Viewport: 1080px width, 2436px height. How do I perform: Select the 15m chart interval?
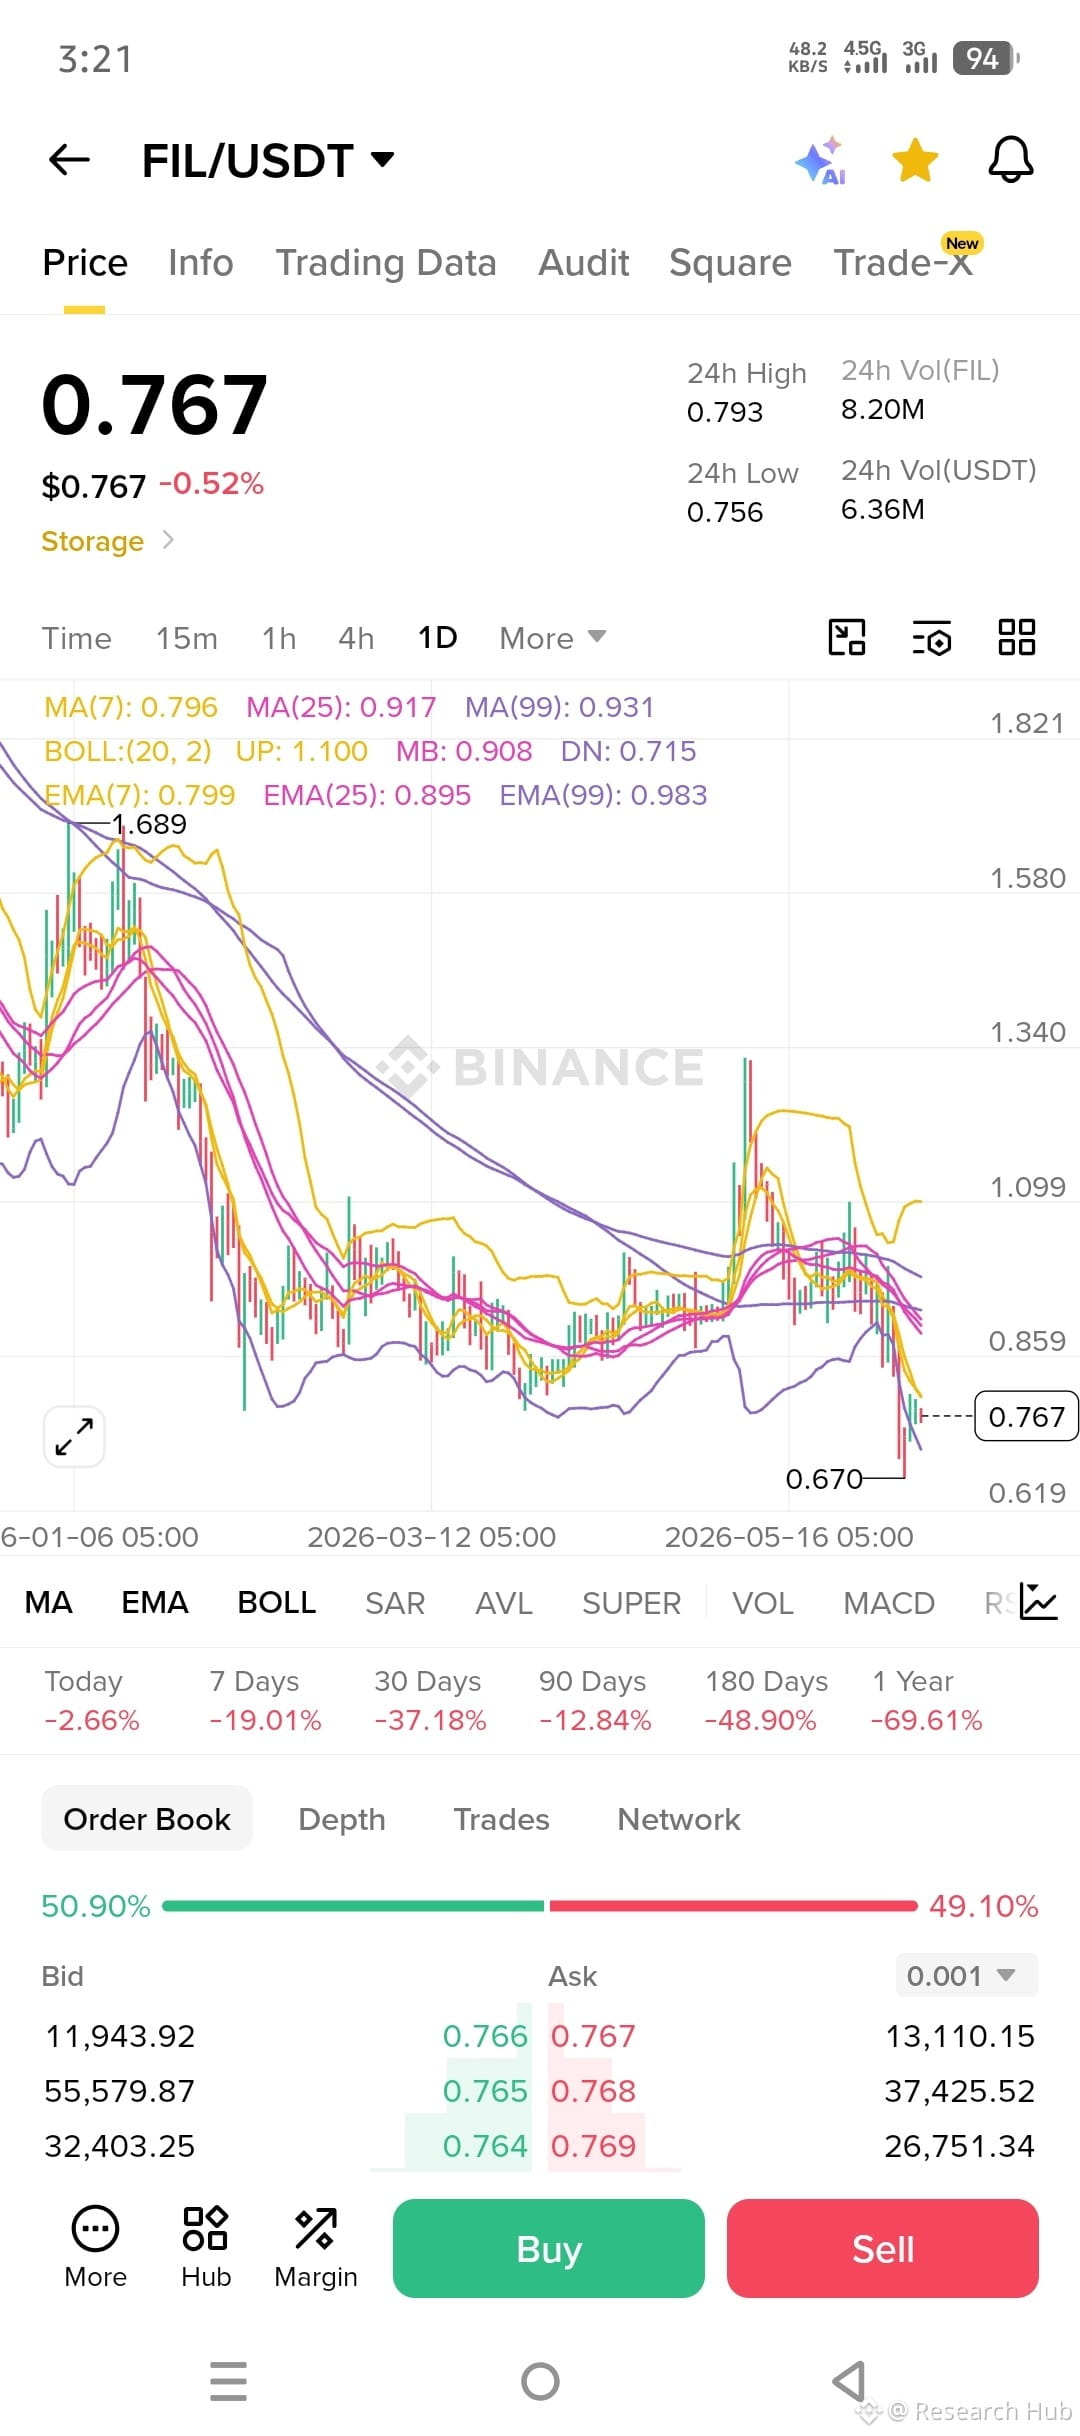click(187, 638)
